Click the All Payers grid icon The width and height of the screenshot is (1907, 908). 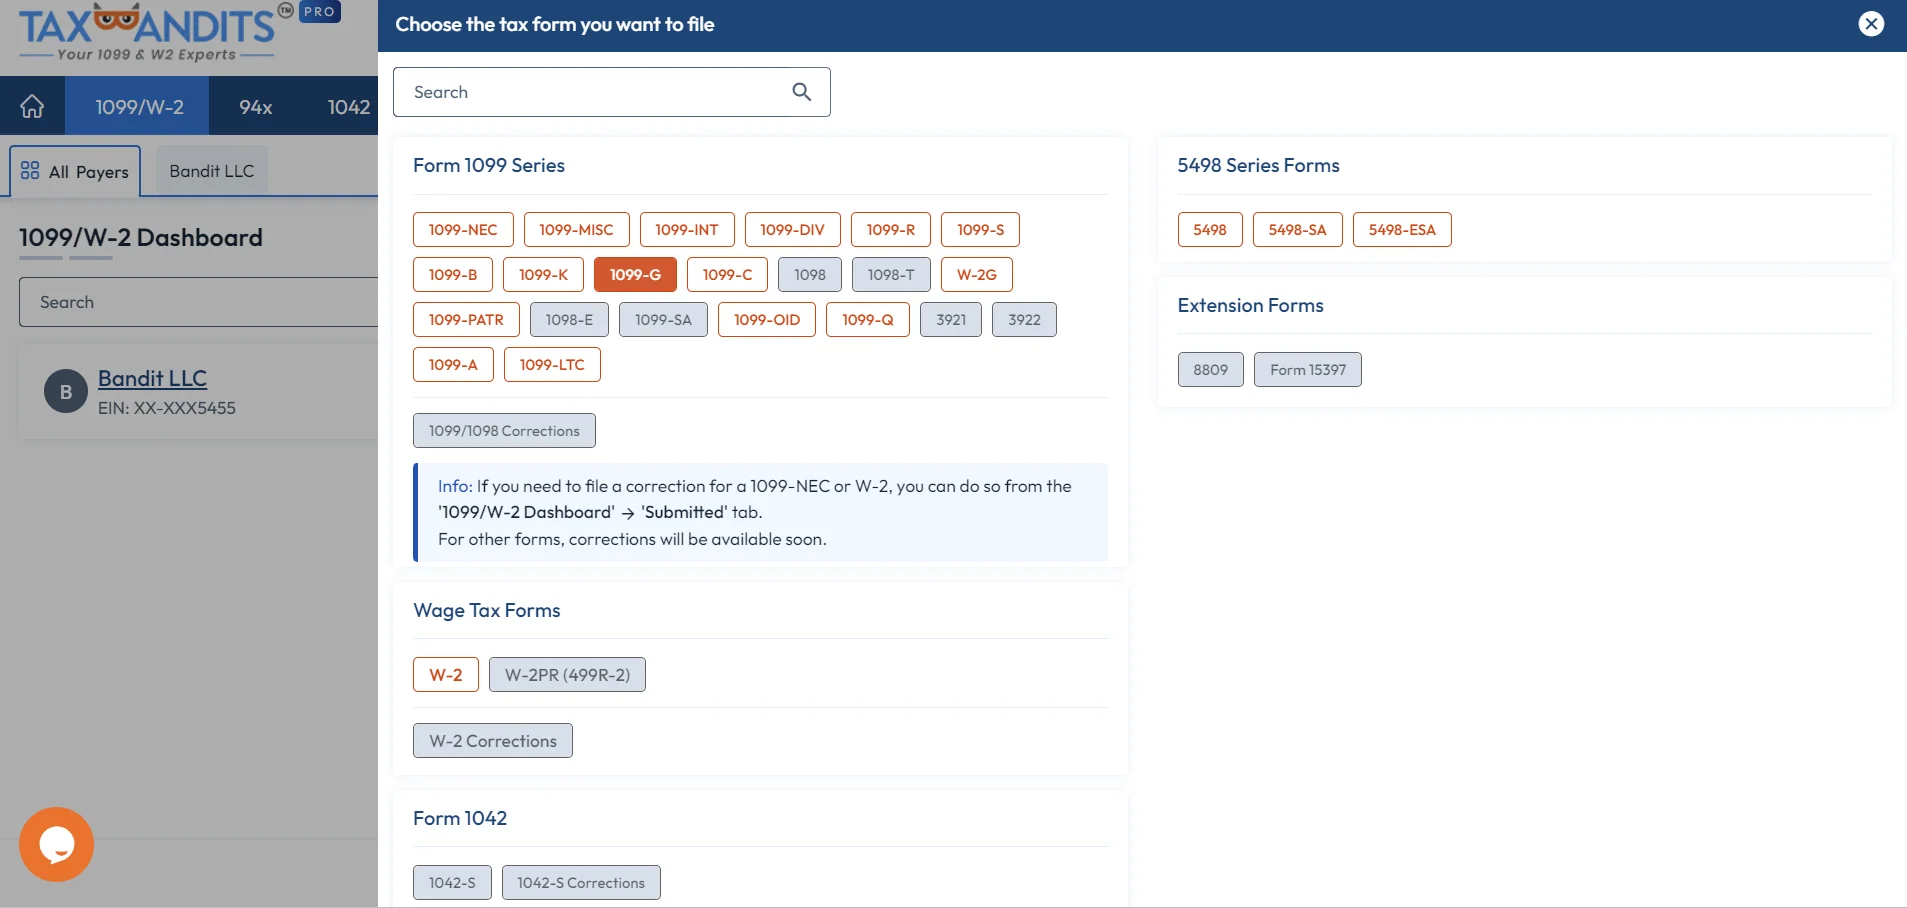[30, 171]
